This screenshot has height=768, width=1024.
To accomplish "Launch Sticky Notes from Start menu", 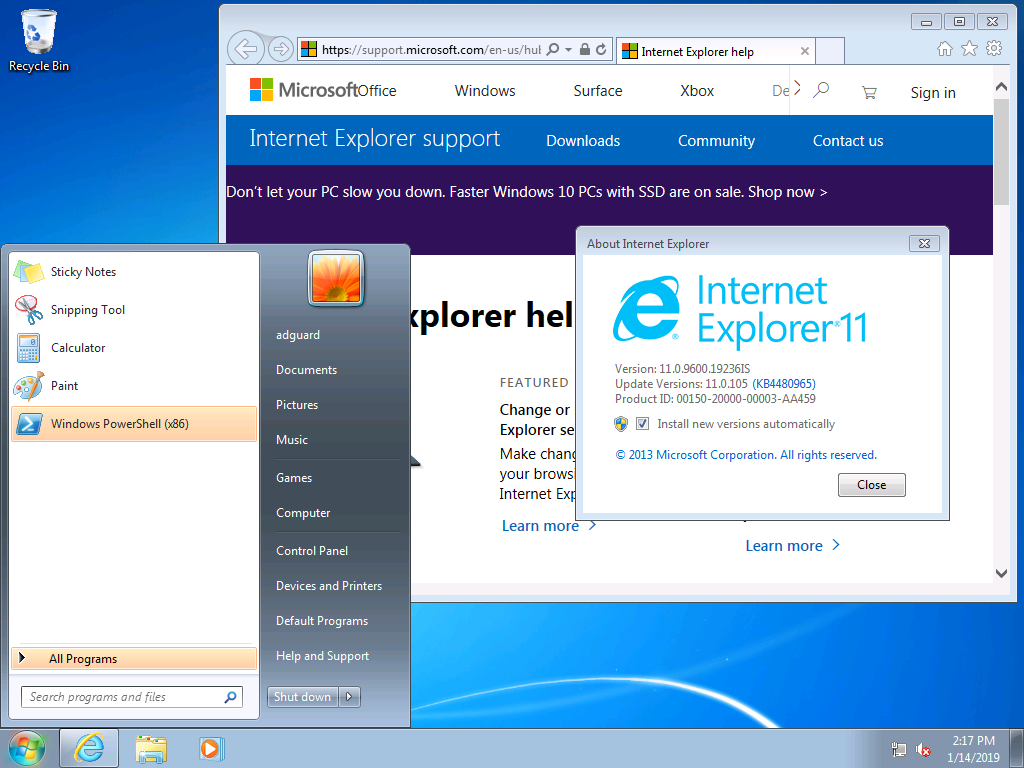I will click(134, 272).
